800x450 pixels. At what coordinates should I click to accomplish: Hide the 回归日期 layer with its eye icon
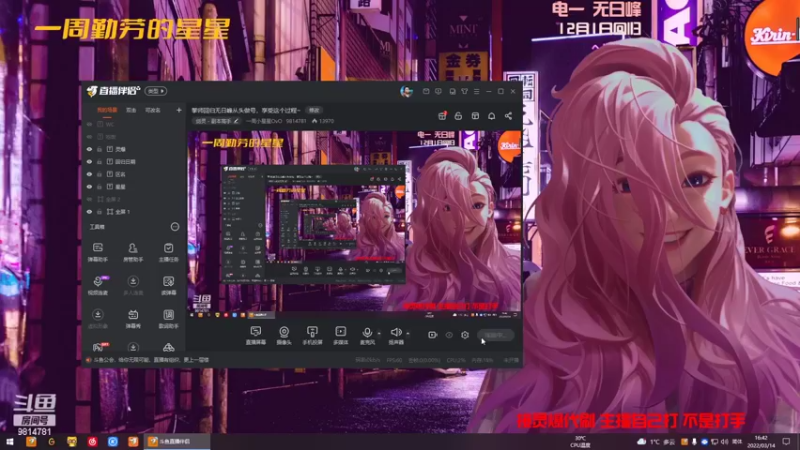(89, 162)
